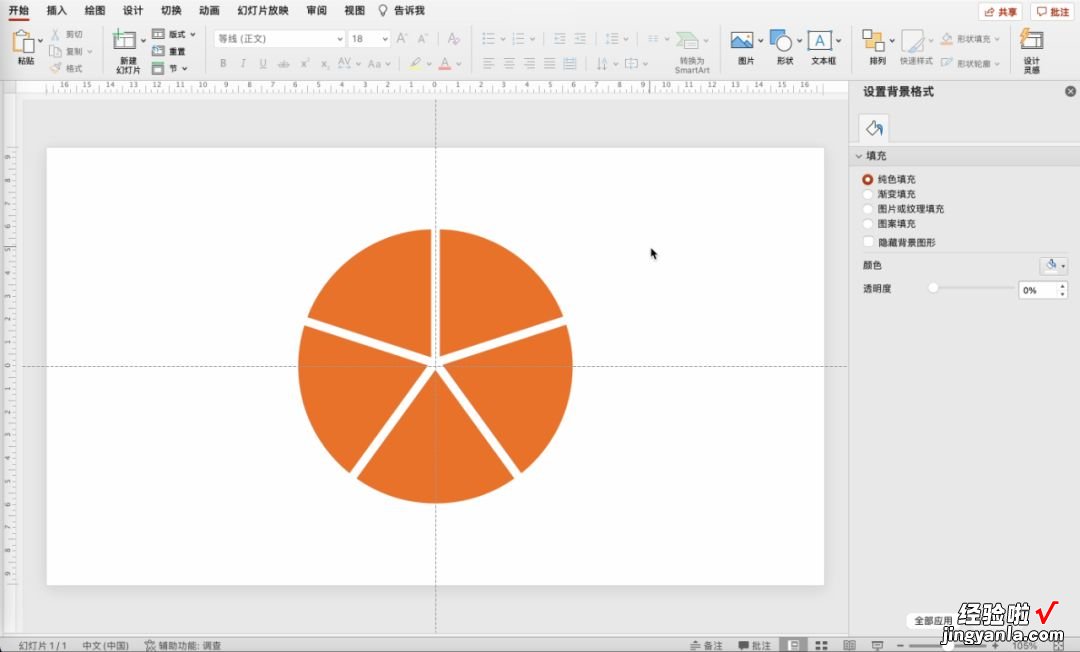Select Gradient fill (渐变填充) radio
Viewport: 1080px width, 652px height.
pos(867,194)
